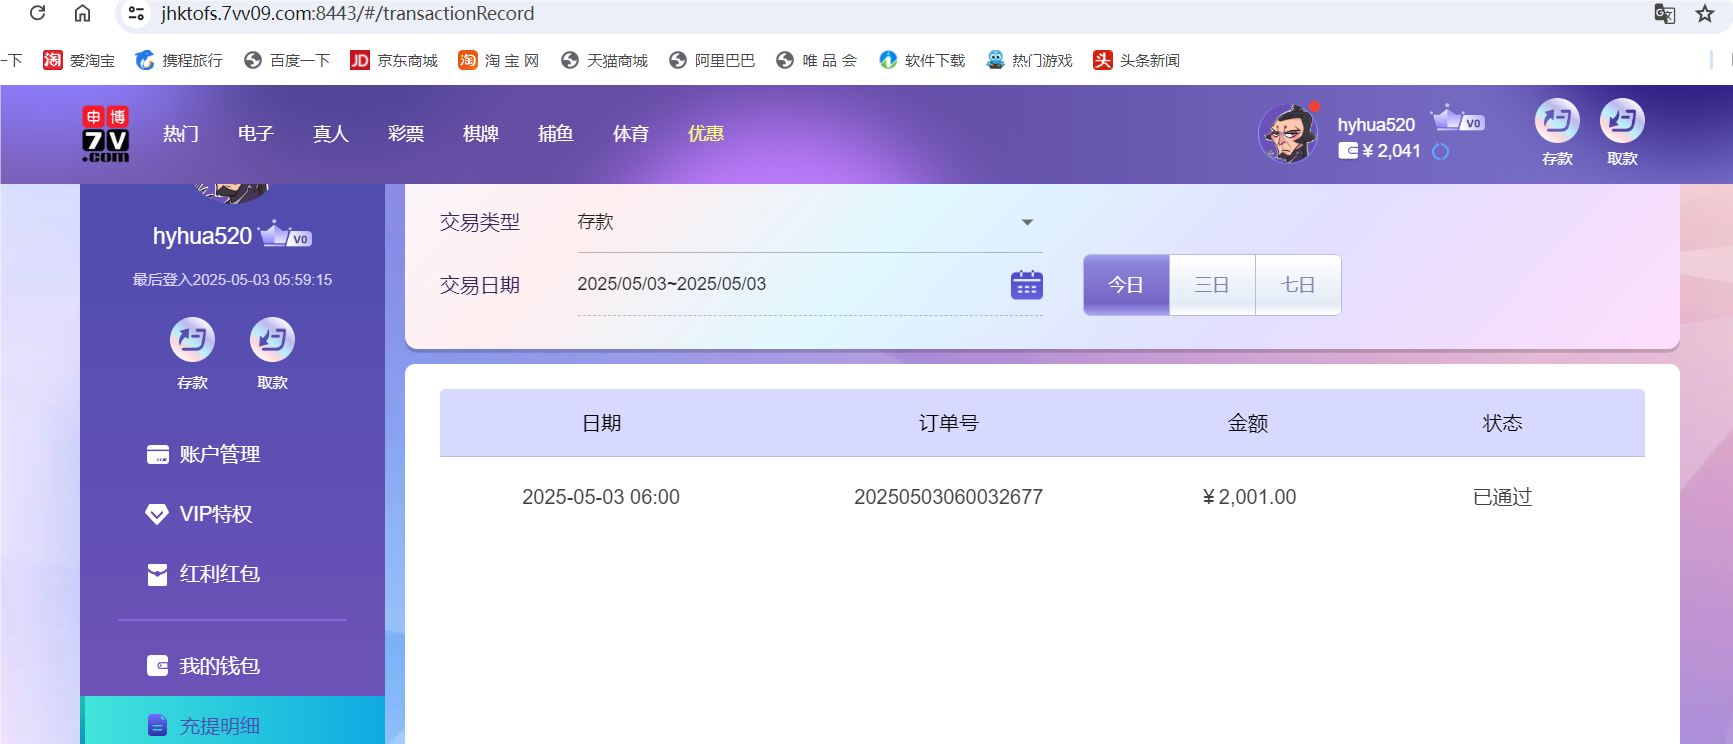Click the sidebar deposit (存款) icon

(192, 340)
